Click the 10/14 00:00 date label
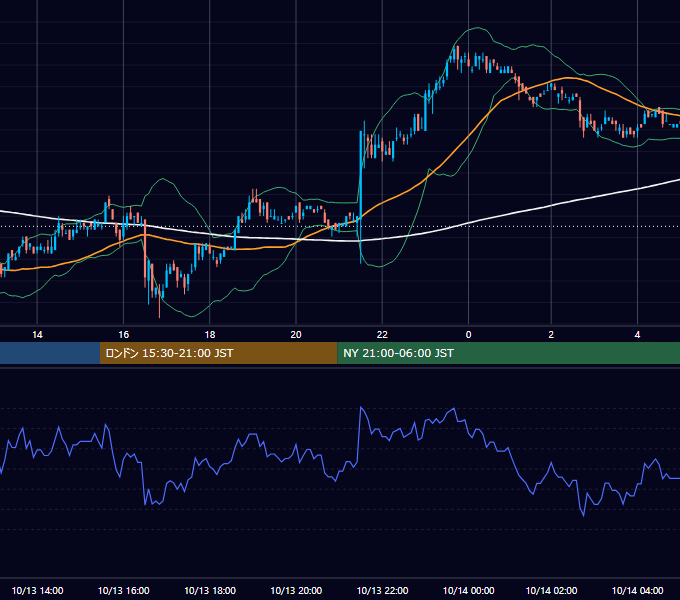680x600 pixels. [468, 590]
